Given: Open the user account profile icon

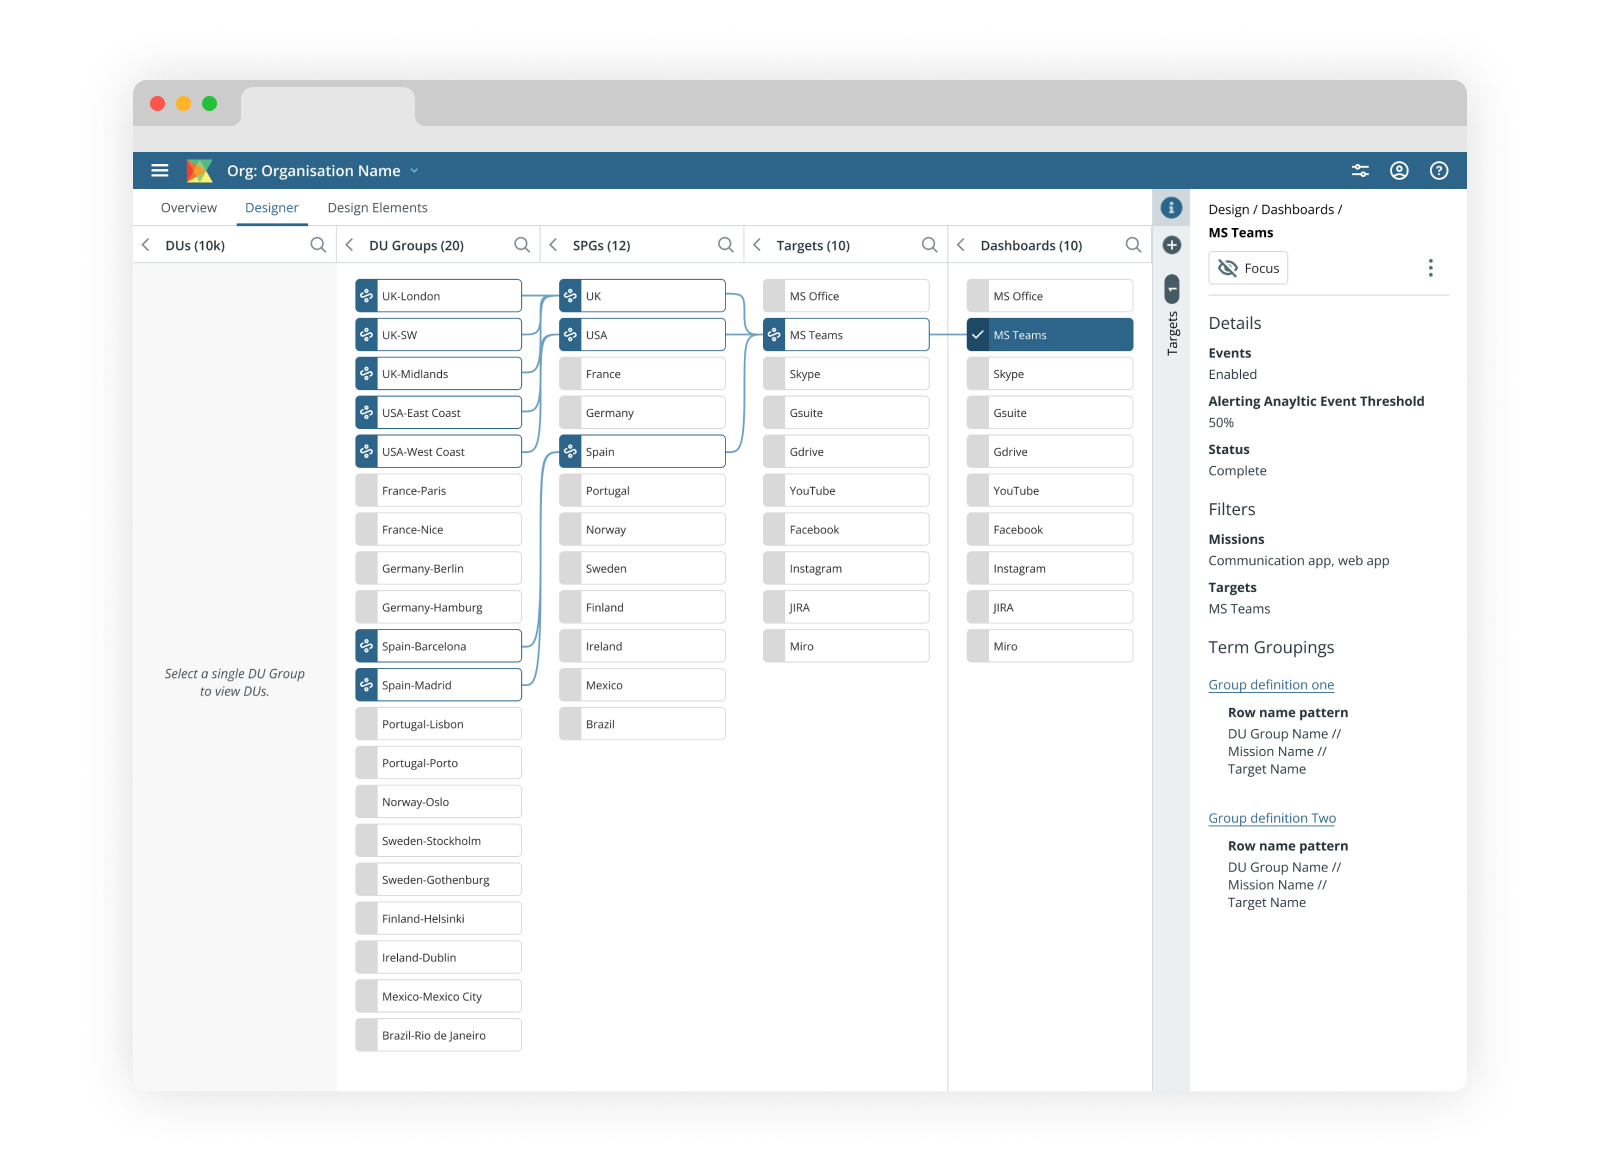Looking at the screenshot, I should 1399,171.
